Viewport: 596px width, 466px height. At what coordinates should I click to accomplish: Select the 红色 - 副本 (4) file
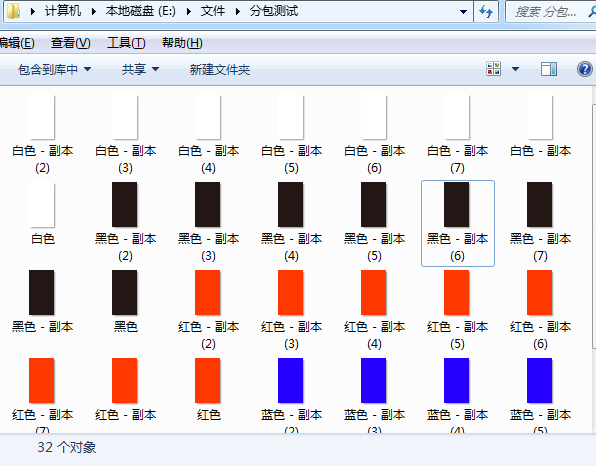pyautogui.click(x=374, y=311)
